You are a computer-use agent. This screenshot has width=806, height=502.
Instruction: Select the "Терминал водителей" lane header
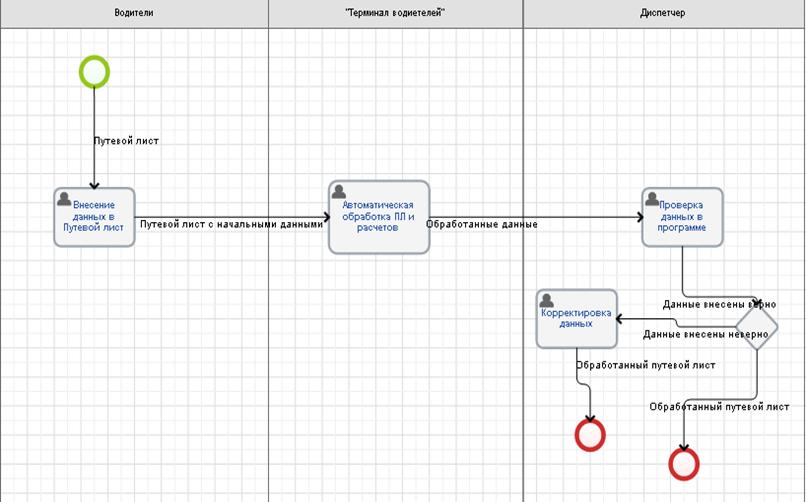click(x=394, y=13)
